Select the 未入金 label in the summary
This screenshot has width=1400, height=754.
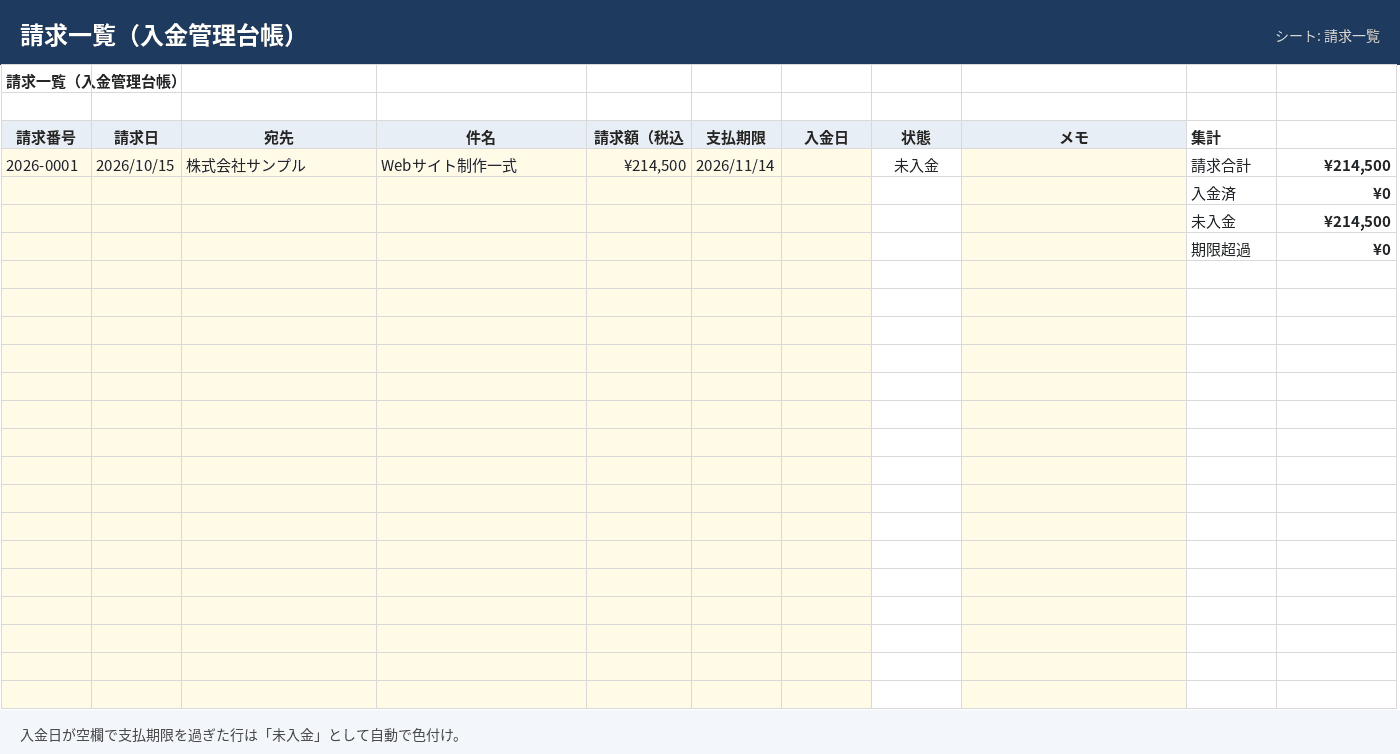(x=1231, y=221)
